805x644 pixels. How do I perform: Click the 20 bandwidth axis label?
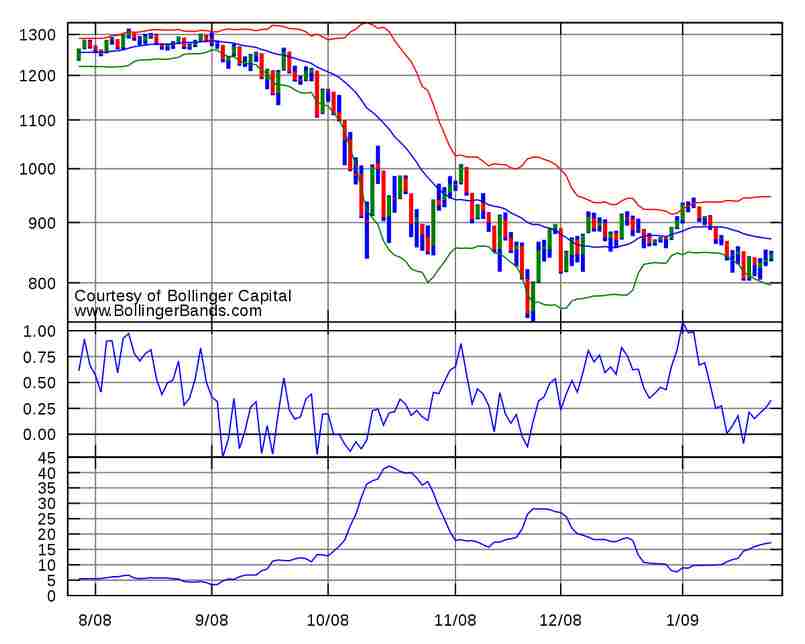coord(47,535)
